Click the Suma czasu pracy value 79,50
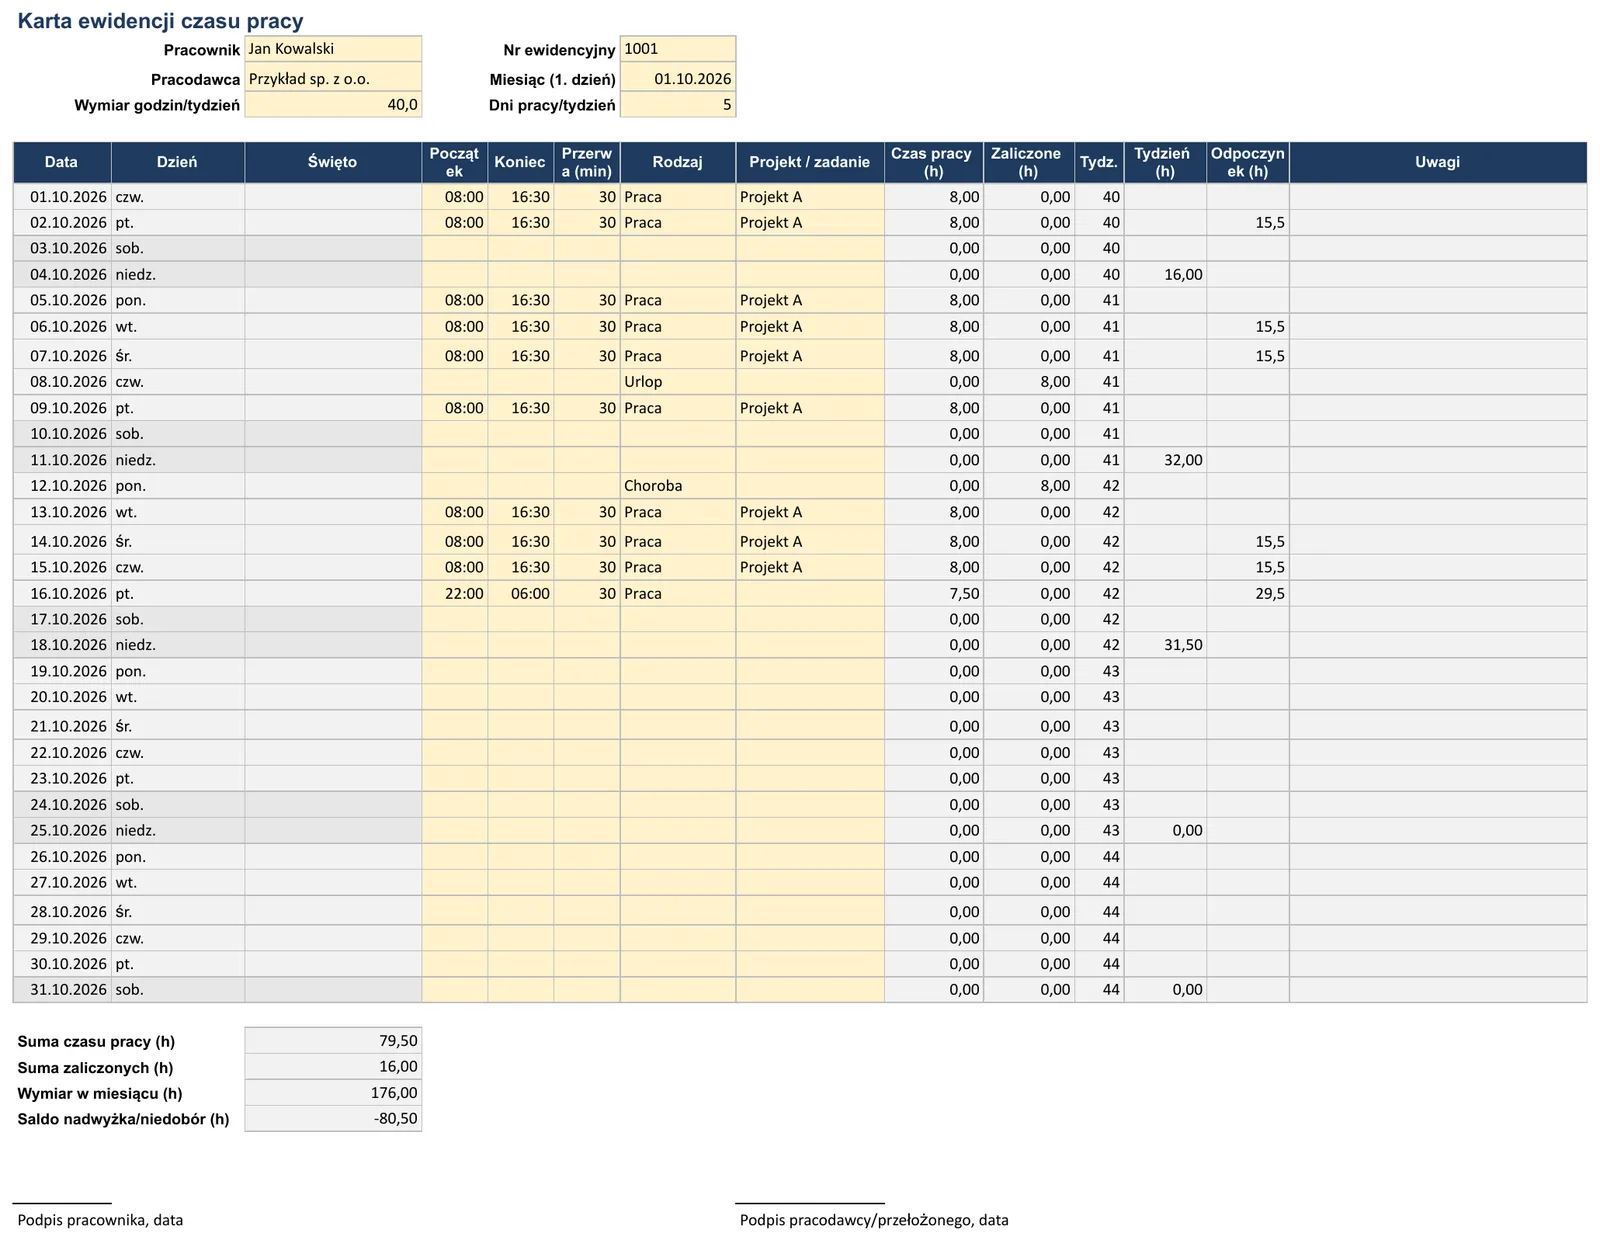1600x1241 pixels. pyautogui.click(x=333, y=1041)
